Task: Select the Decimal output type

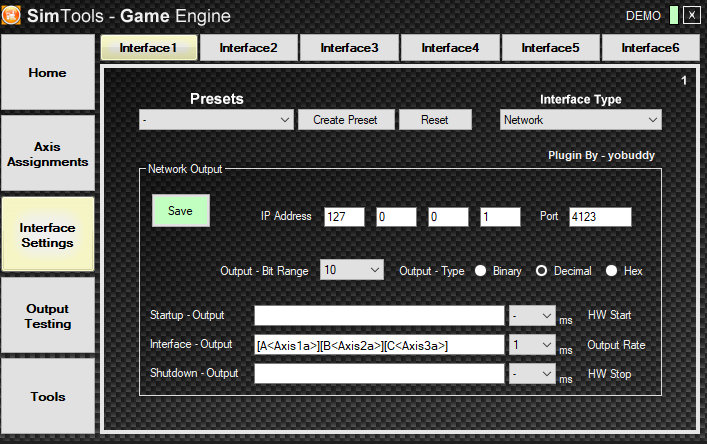Action: pyautogui.click(x=542, y=271)
